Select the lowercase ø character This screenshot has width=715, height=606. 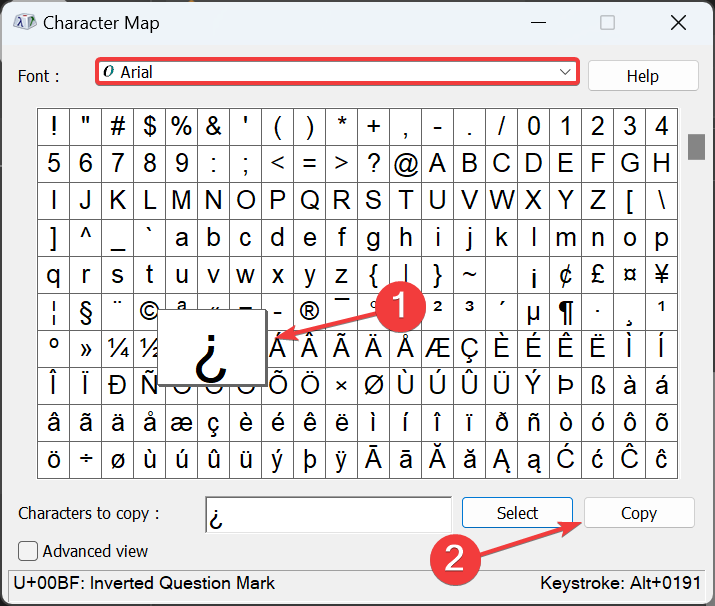[118, 460]
